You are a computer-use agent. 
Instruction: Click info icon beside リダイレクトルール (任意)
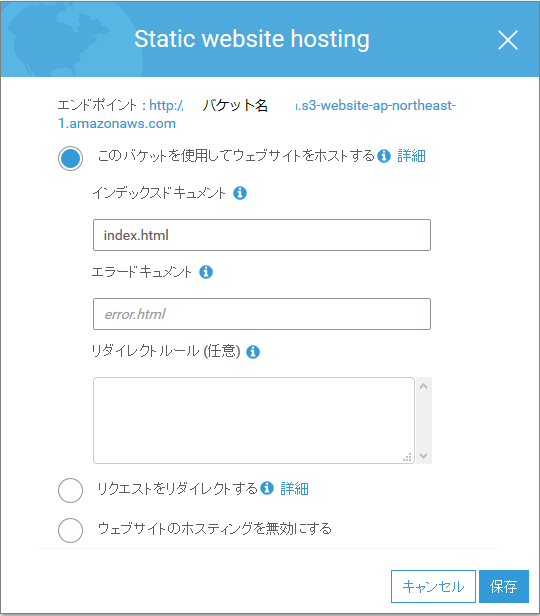click(253, 351)
